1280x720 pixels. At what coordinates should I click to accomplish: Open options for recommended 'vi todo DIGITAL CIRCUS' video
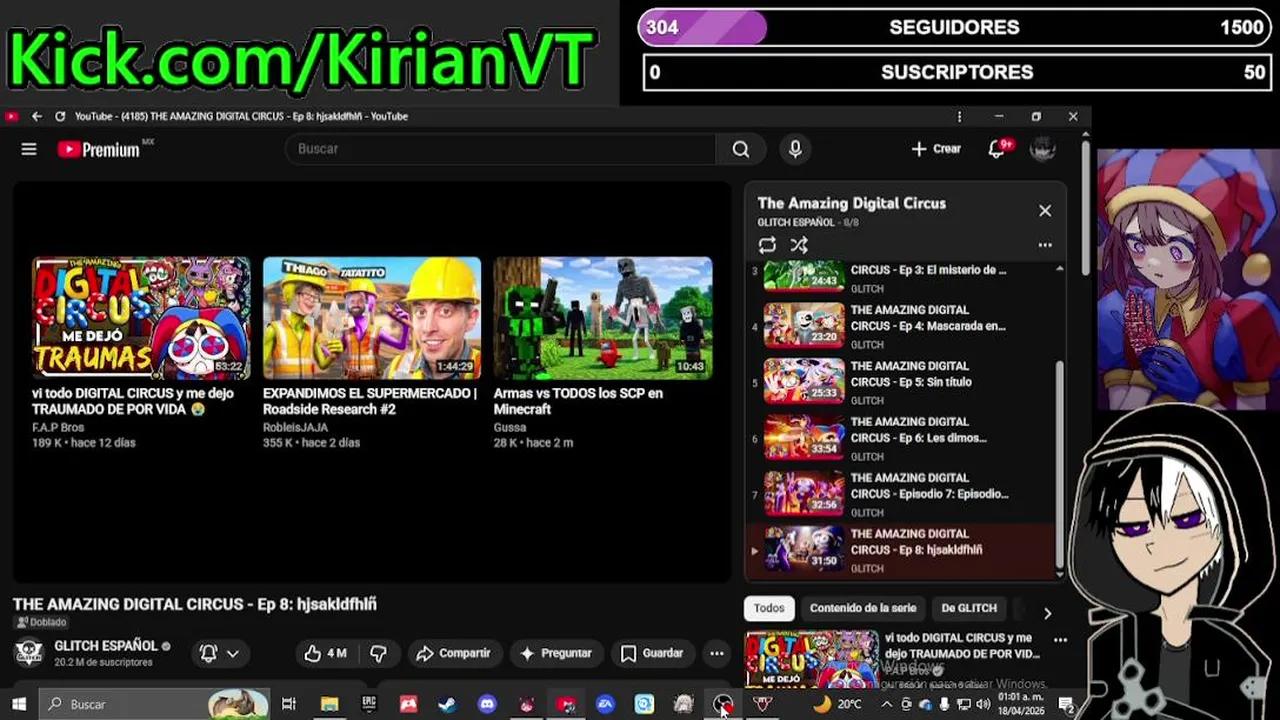1060,640
